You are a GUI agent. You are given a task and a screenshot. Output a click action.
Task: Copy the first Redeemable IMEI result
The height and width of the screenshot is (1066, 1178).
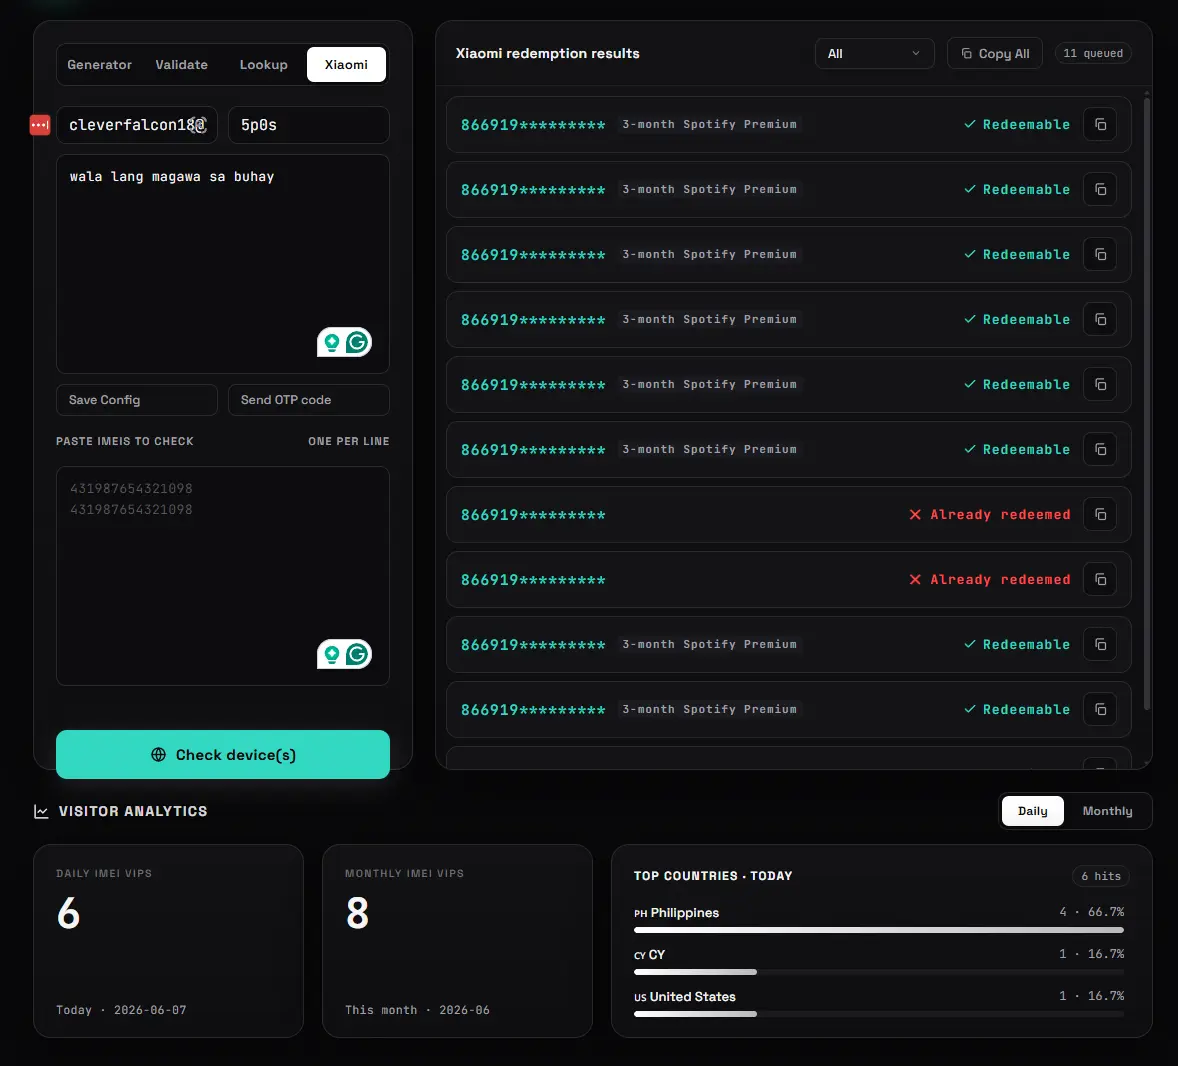1100,125
